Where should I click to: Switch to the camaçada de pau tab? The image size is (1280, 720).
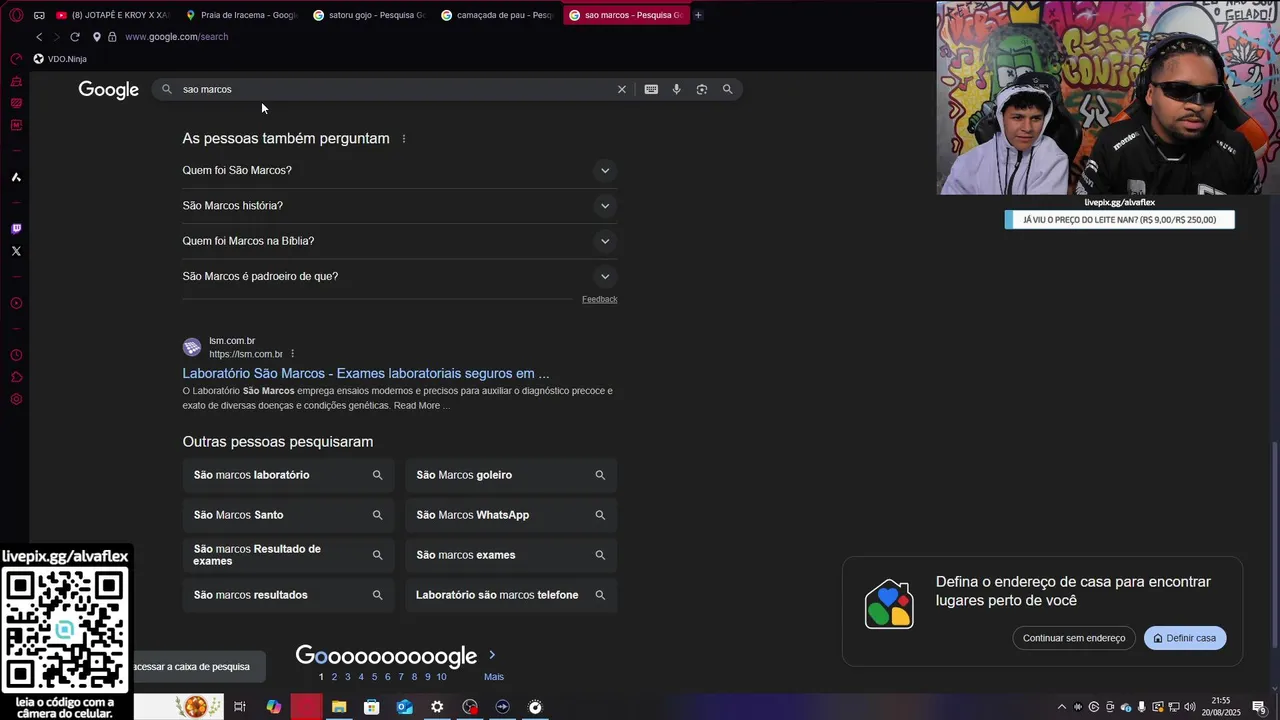497,15
